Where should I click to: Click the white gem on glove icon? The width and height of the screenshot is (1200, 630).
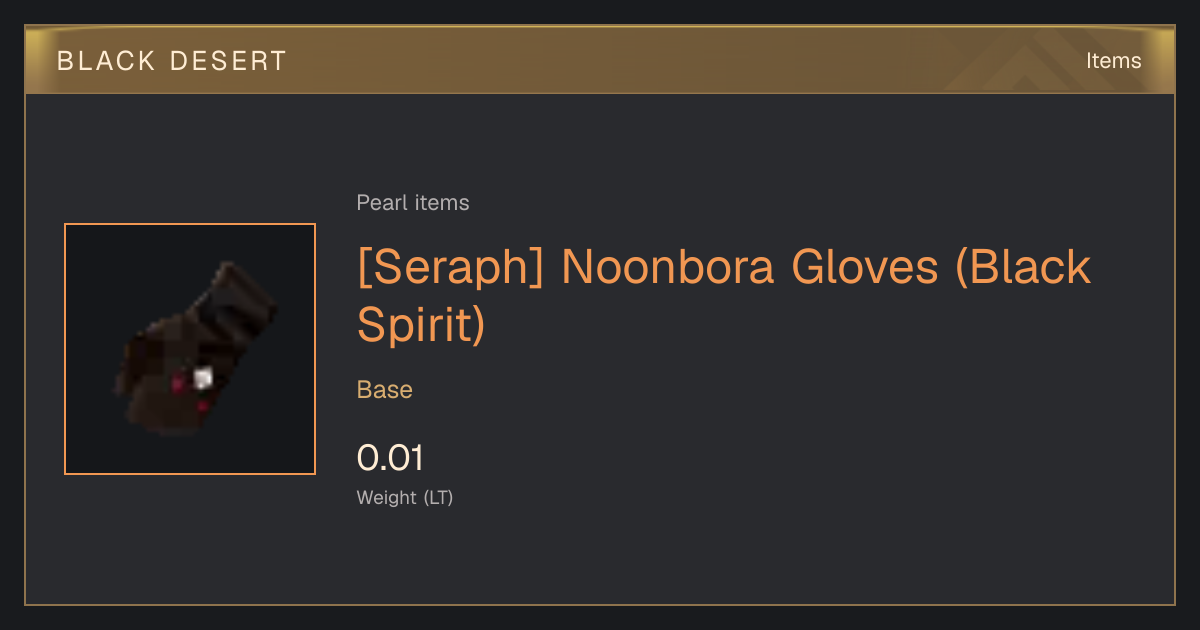tap(203, 378)
